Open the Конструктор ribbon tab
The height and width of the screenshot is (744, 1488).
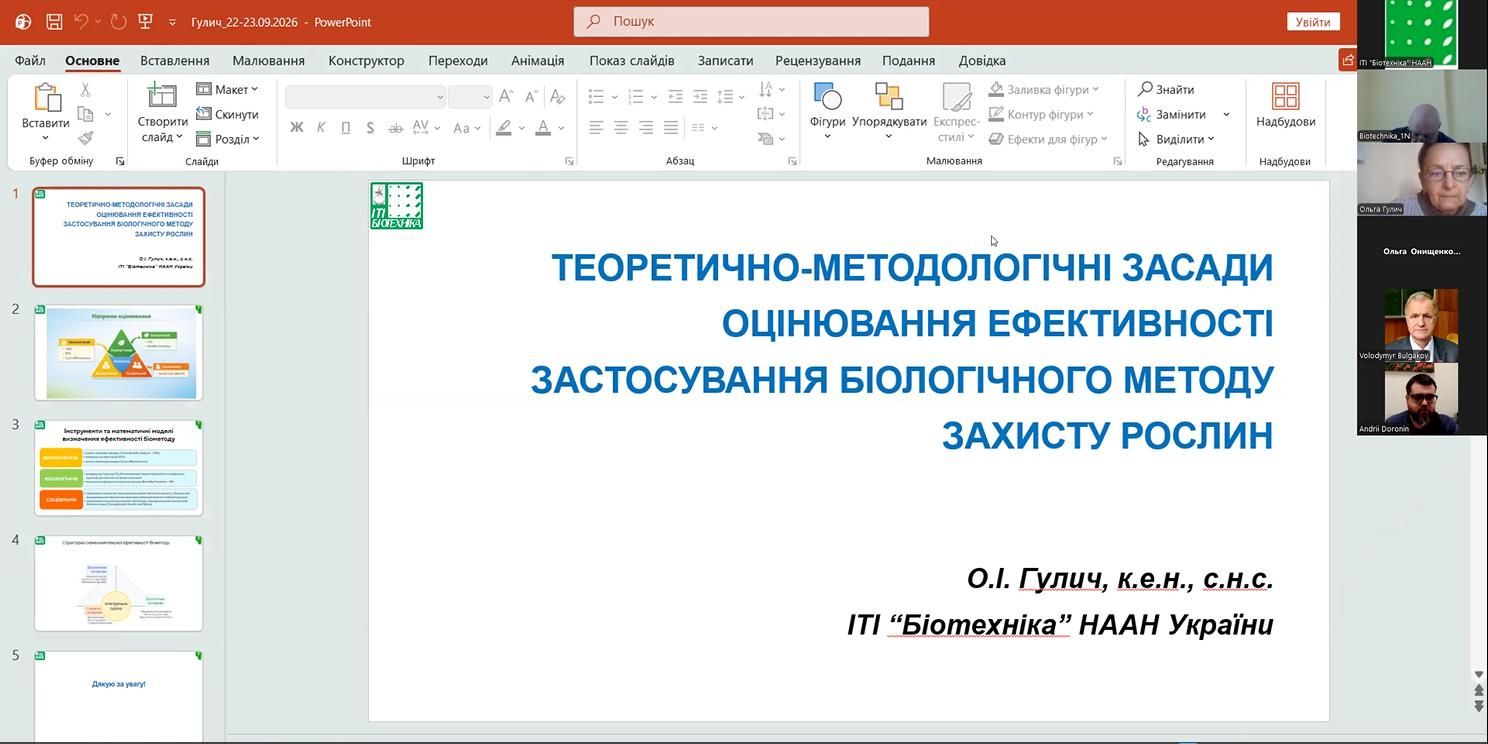pos(366,60)
